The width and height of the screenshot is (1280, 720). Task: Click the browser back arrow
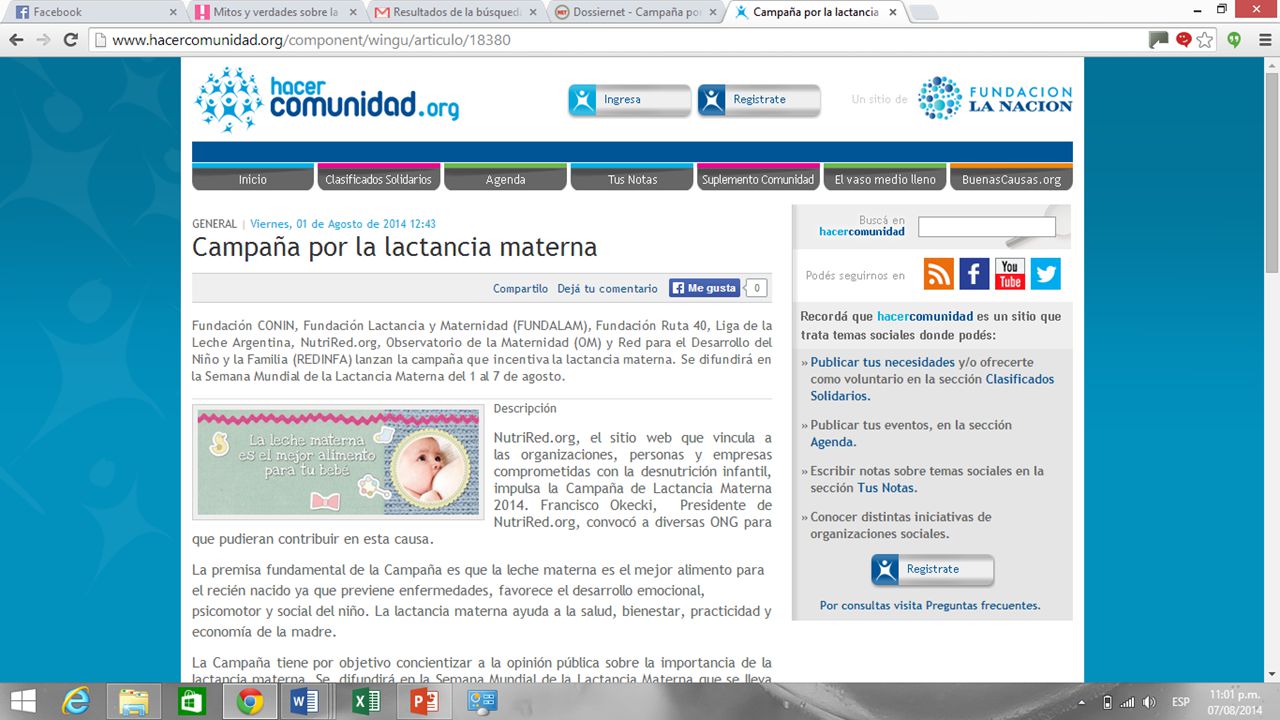[x=16, y=40]
